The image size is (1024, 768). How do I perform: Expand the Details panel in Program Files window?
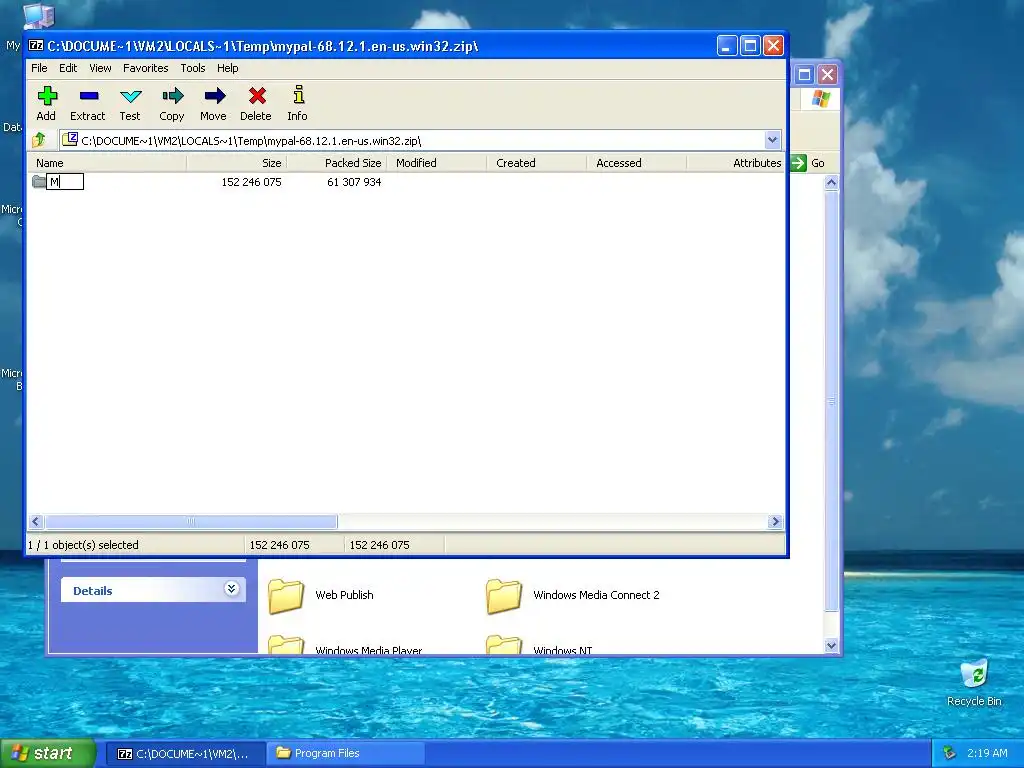coord(231,589)
